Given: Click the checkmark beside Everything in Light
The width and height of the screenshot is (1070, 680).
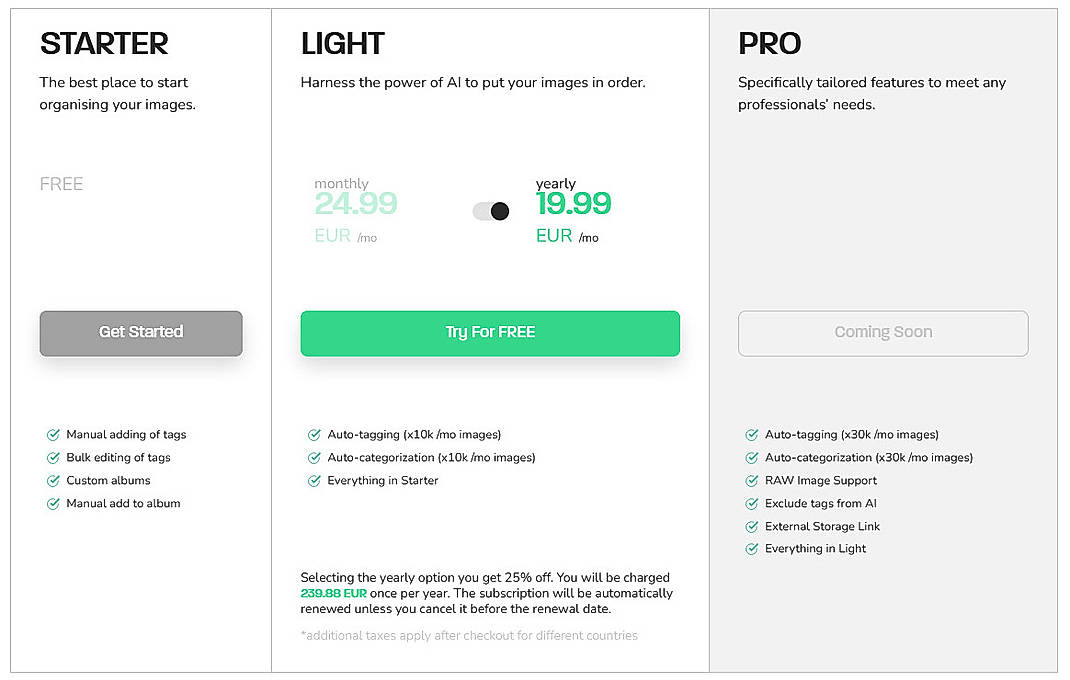Looking at the screenshot, I should pyautogui.click(x=751, y=548).
